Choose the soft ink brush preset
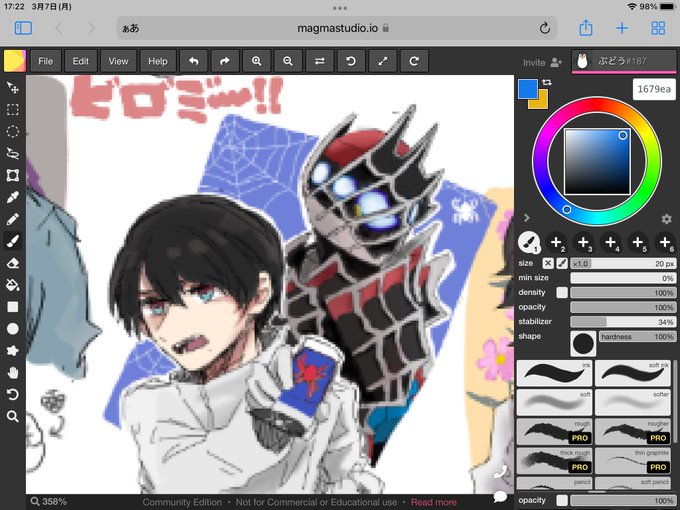The image size is (680, 510). click(x=633, y=373)
